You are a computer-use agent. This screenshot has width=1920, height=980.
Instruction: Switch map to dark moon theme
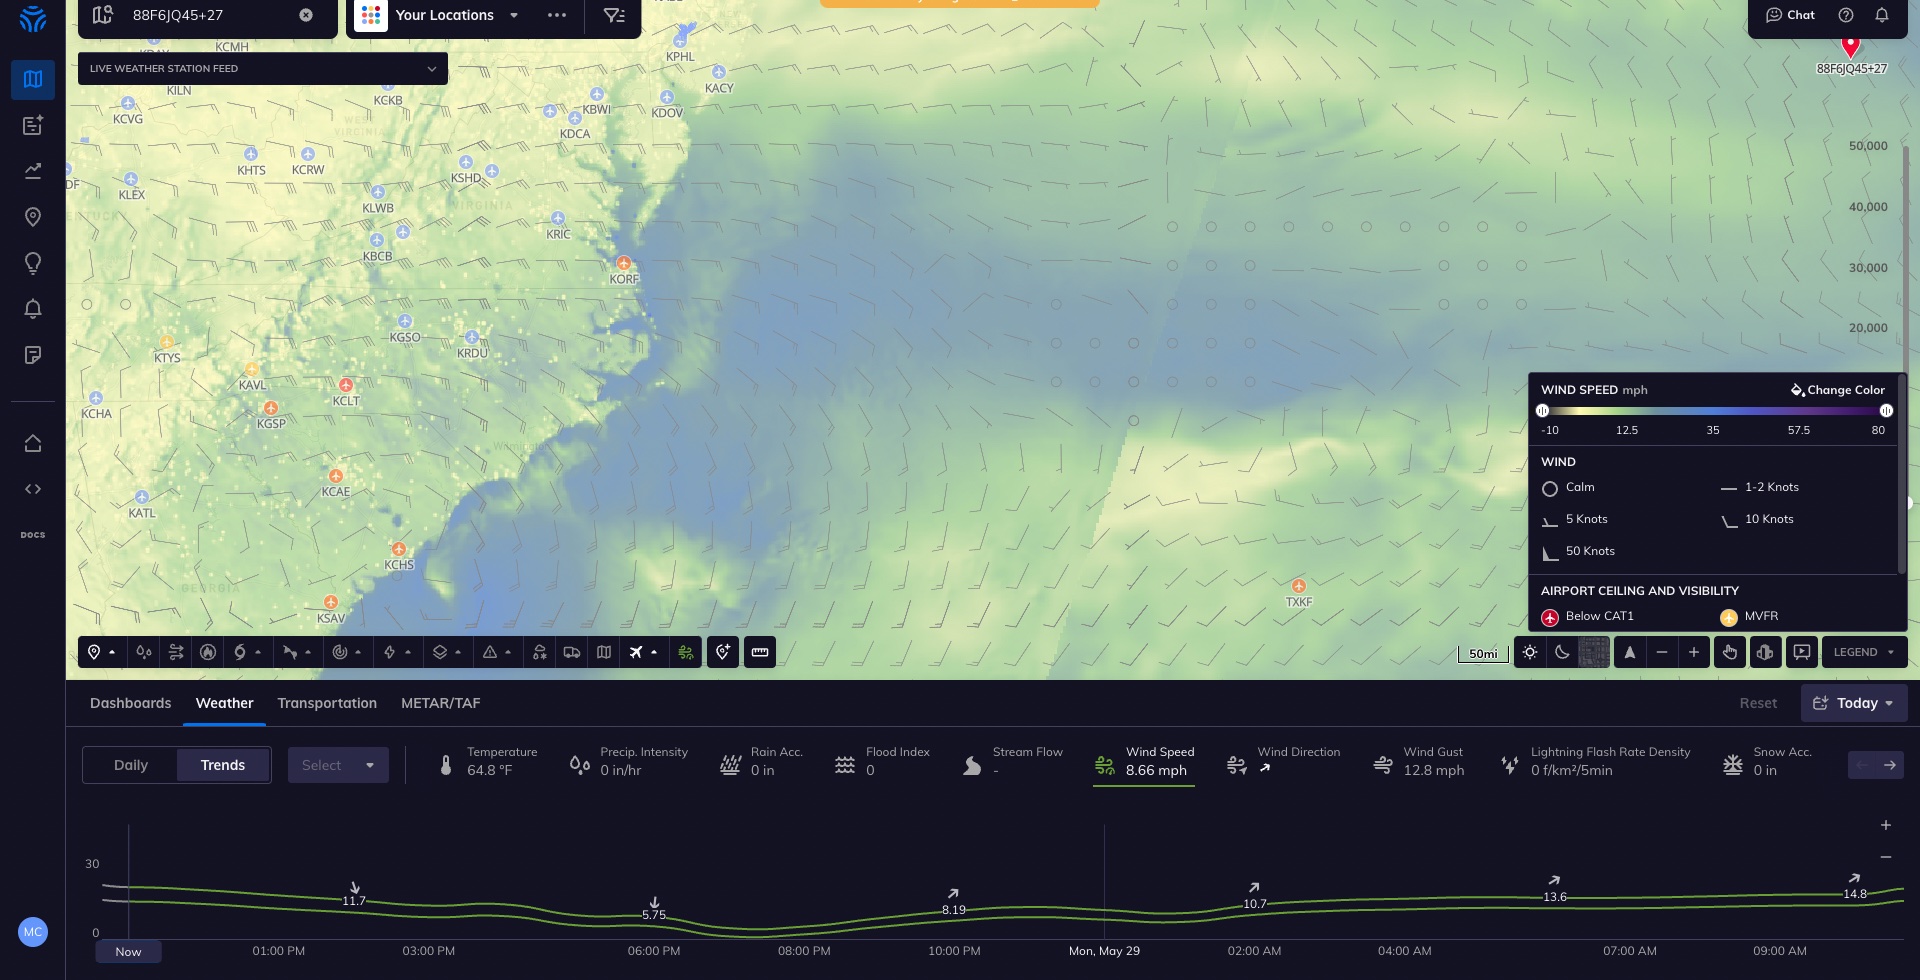tap(1562, 653)
